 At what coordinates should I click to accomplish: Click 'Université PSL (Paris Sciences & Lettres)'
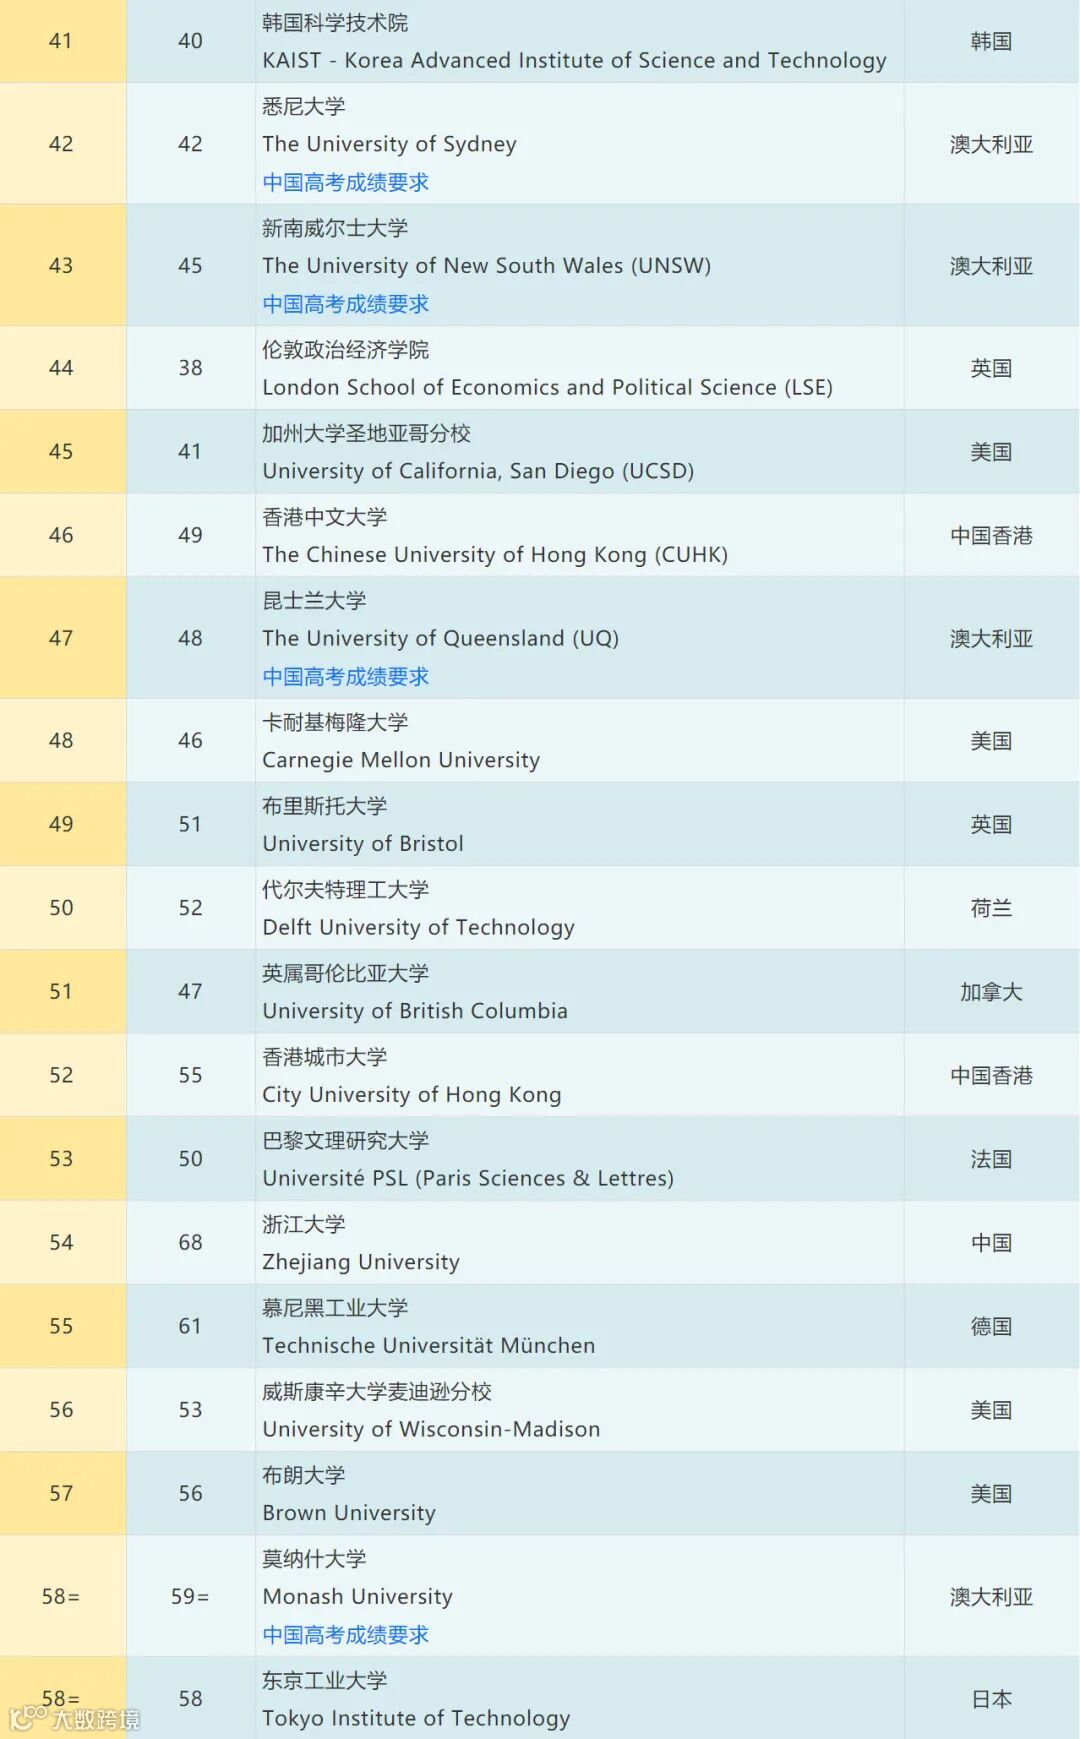(x=468, y=1178)
